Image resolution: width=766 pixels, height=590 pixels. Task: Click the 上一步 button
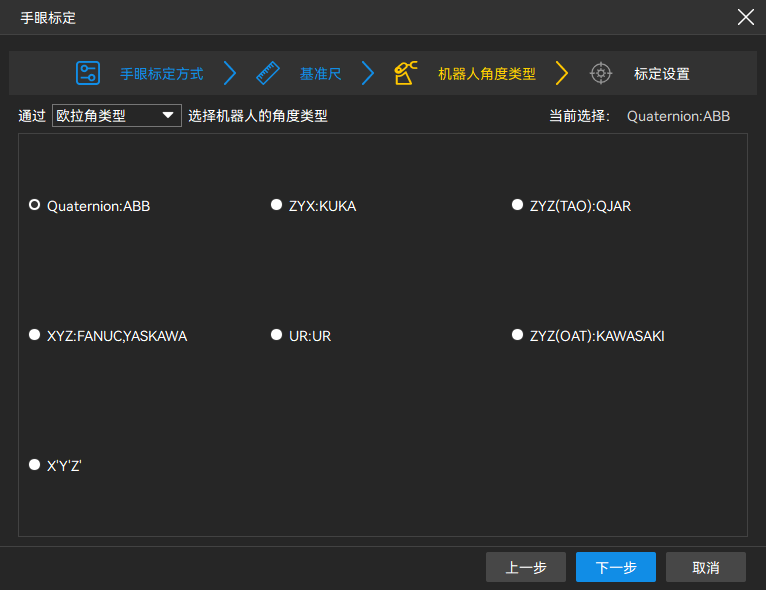coord(526,567)
